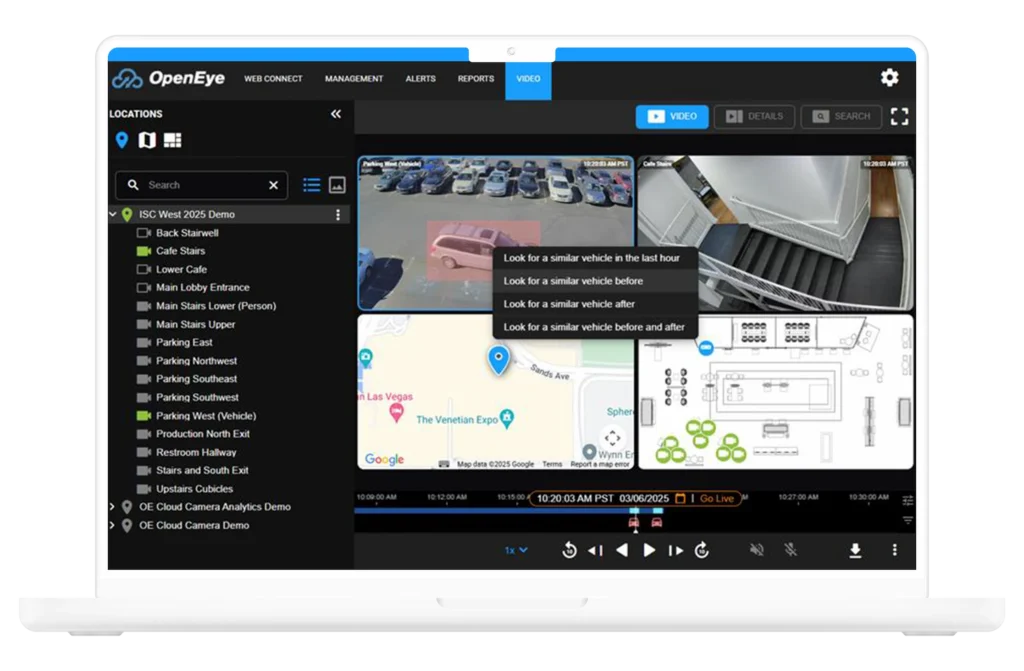Click Go Live in timeline

(716, 499)
